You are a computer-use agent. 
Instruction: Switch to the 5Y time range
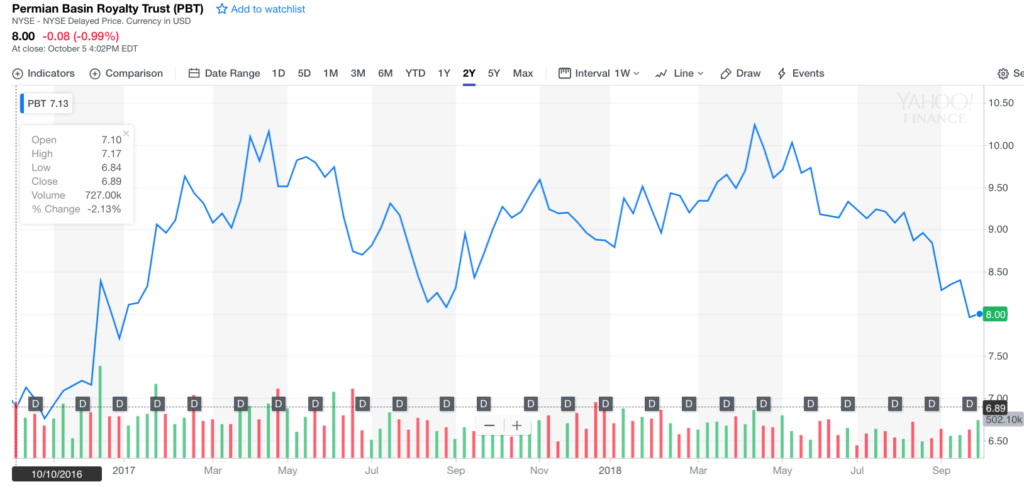494,73
